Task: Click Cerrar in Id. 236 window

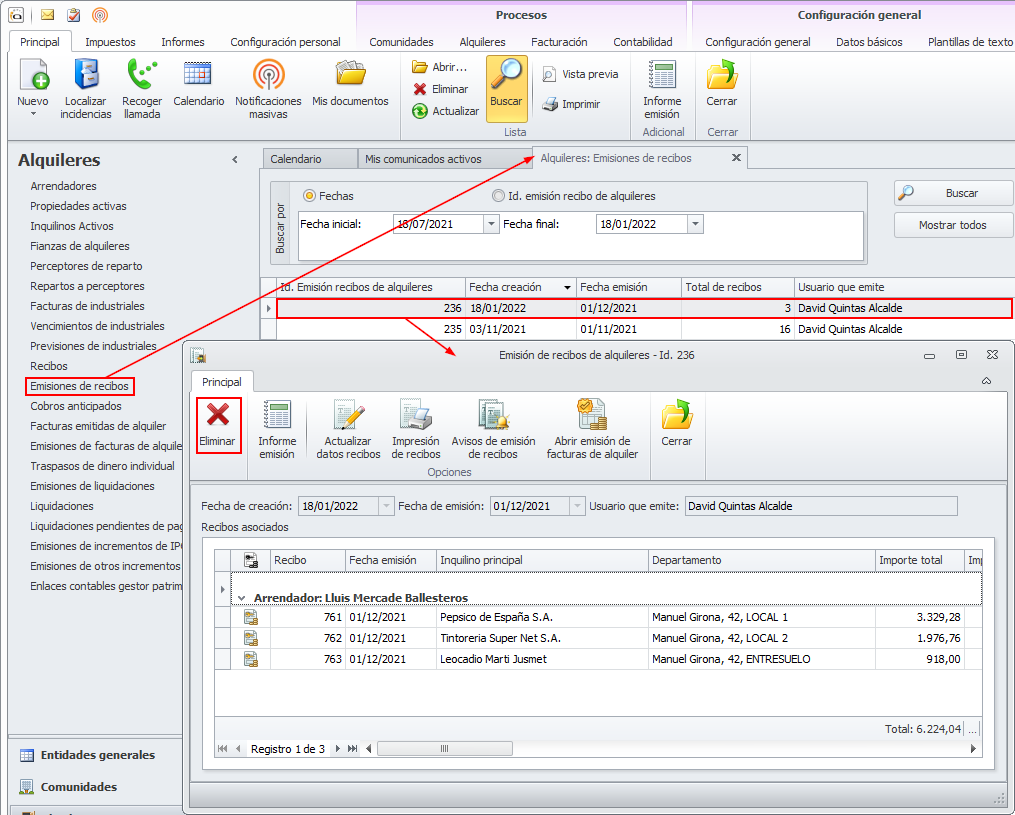Action: 676,423
